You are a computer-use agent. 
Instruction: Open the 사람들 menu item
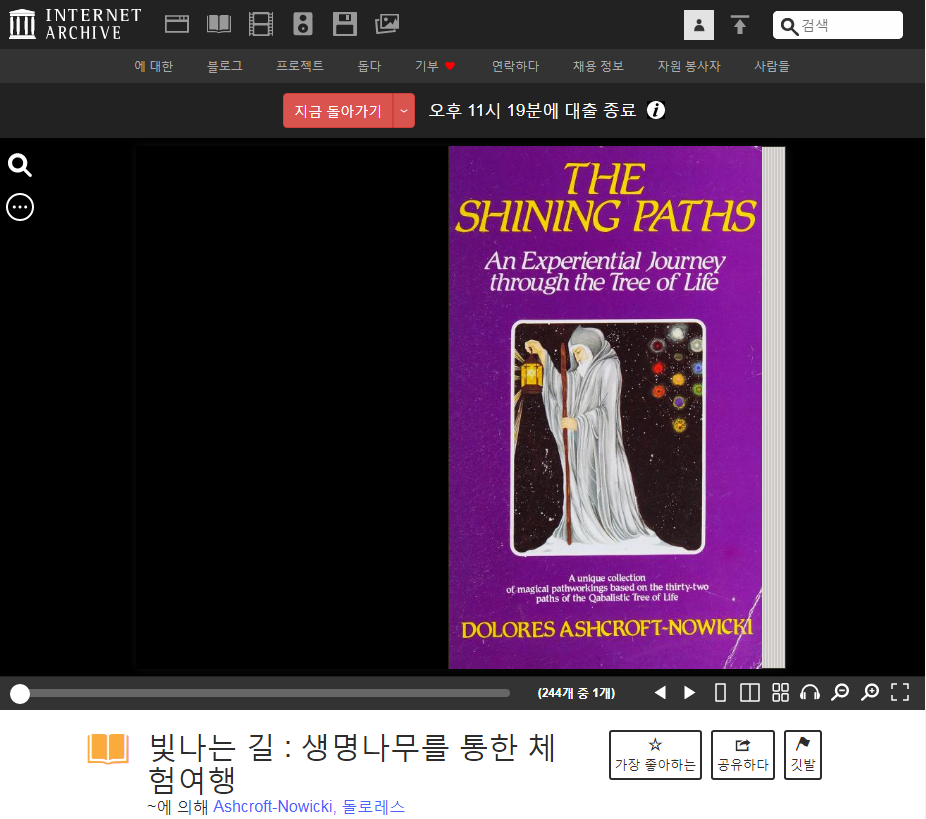[x=771, y=66]
